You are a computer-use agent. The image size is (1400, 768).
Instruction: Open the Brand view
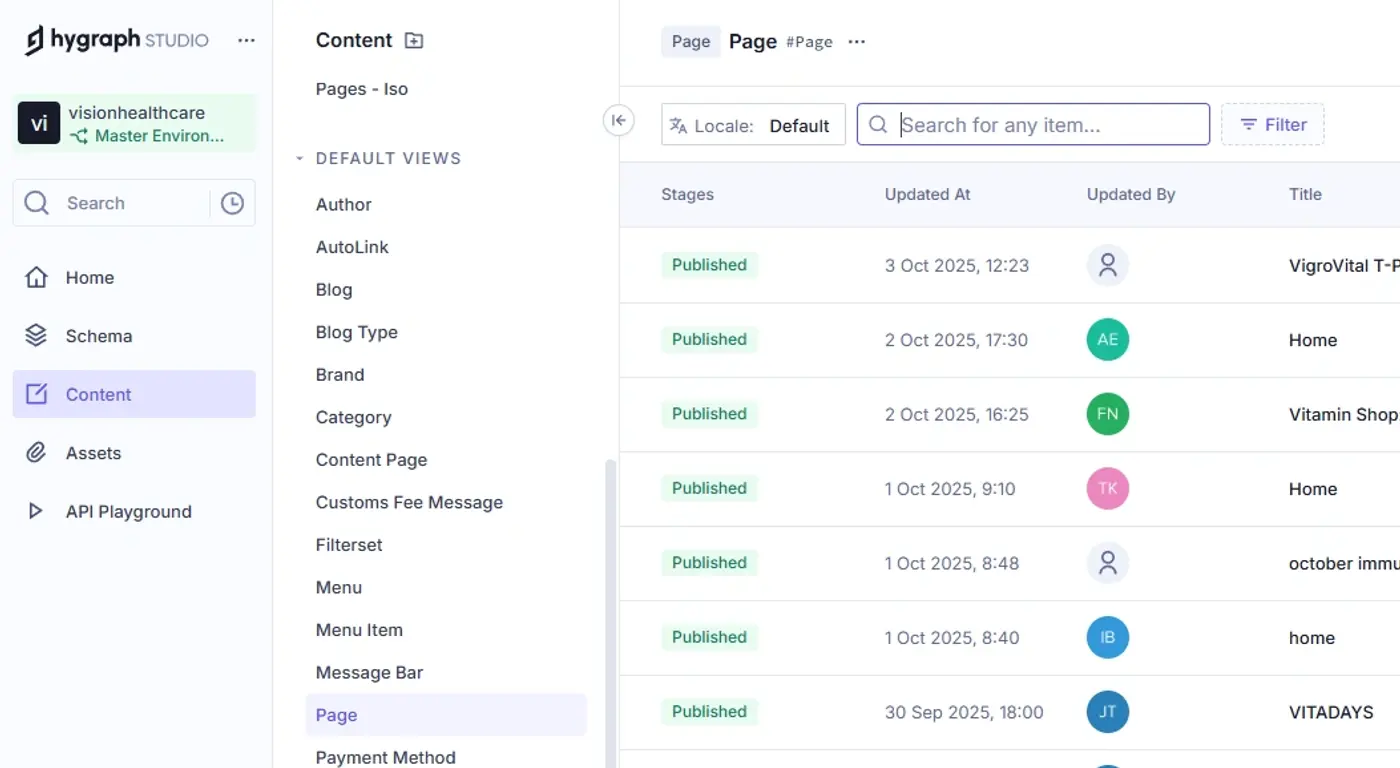pos(340,375)
